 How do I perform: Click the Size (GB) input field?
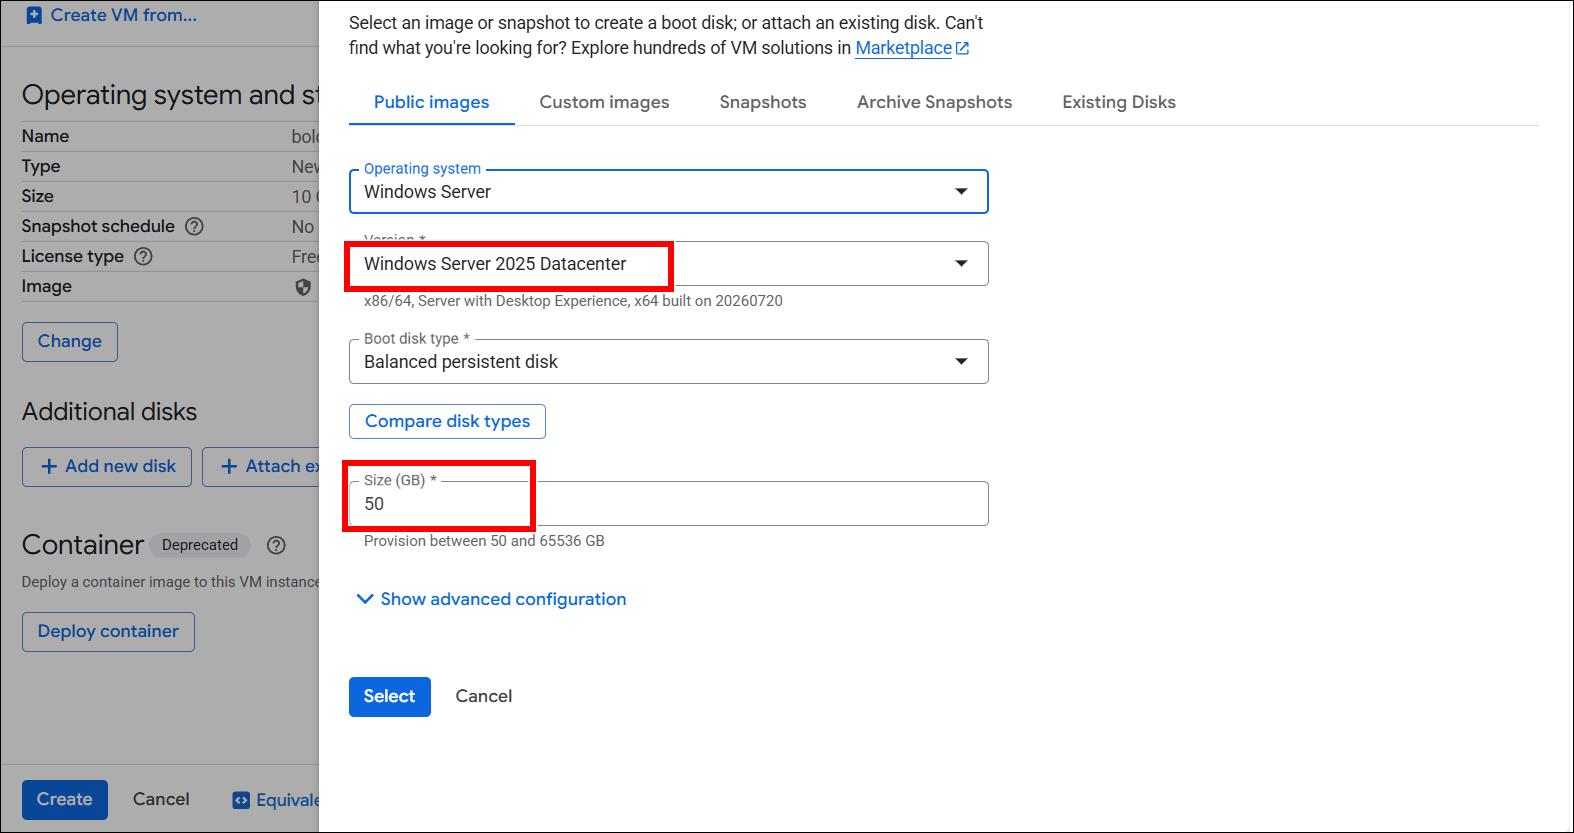click(x=668, y=504)
